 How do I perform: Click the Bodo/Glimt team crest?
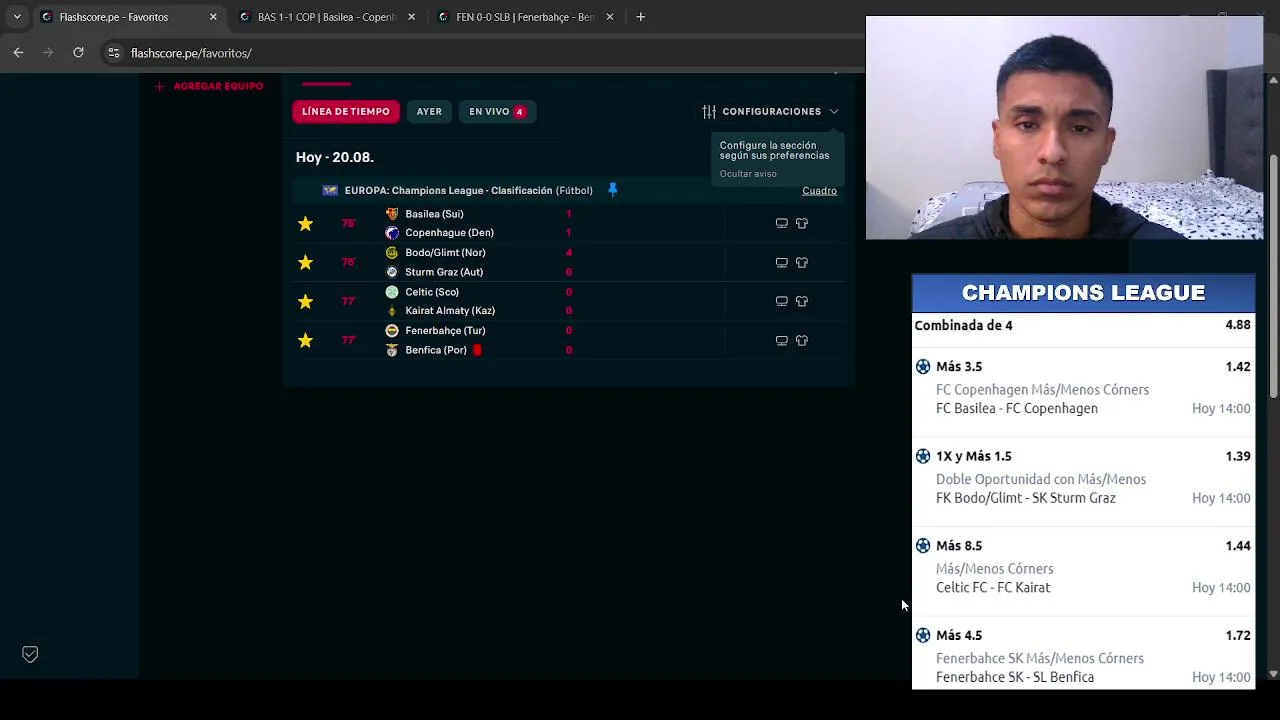point(392,253)
